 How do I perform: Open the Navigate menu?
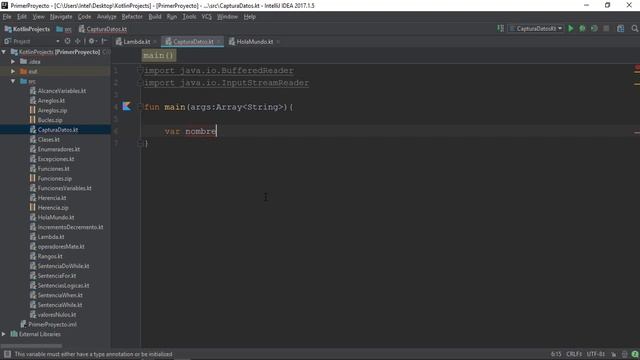[61, 17]
